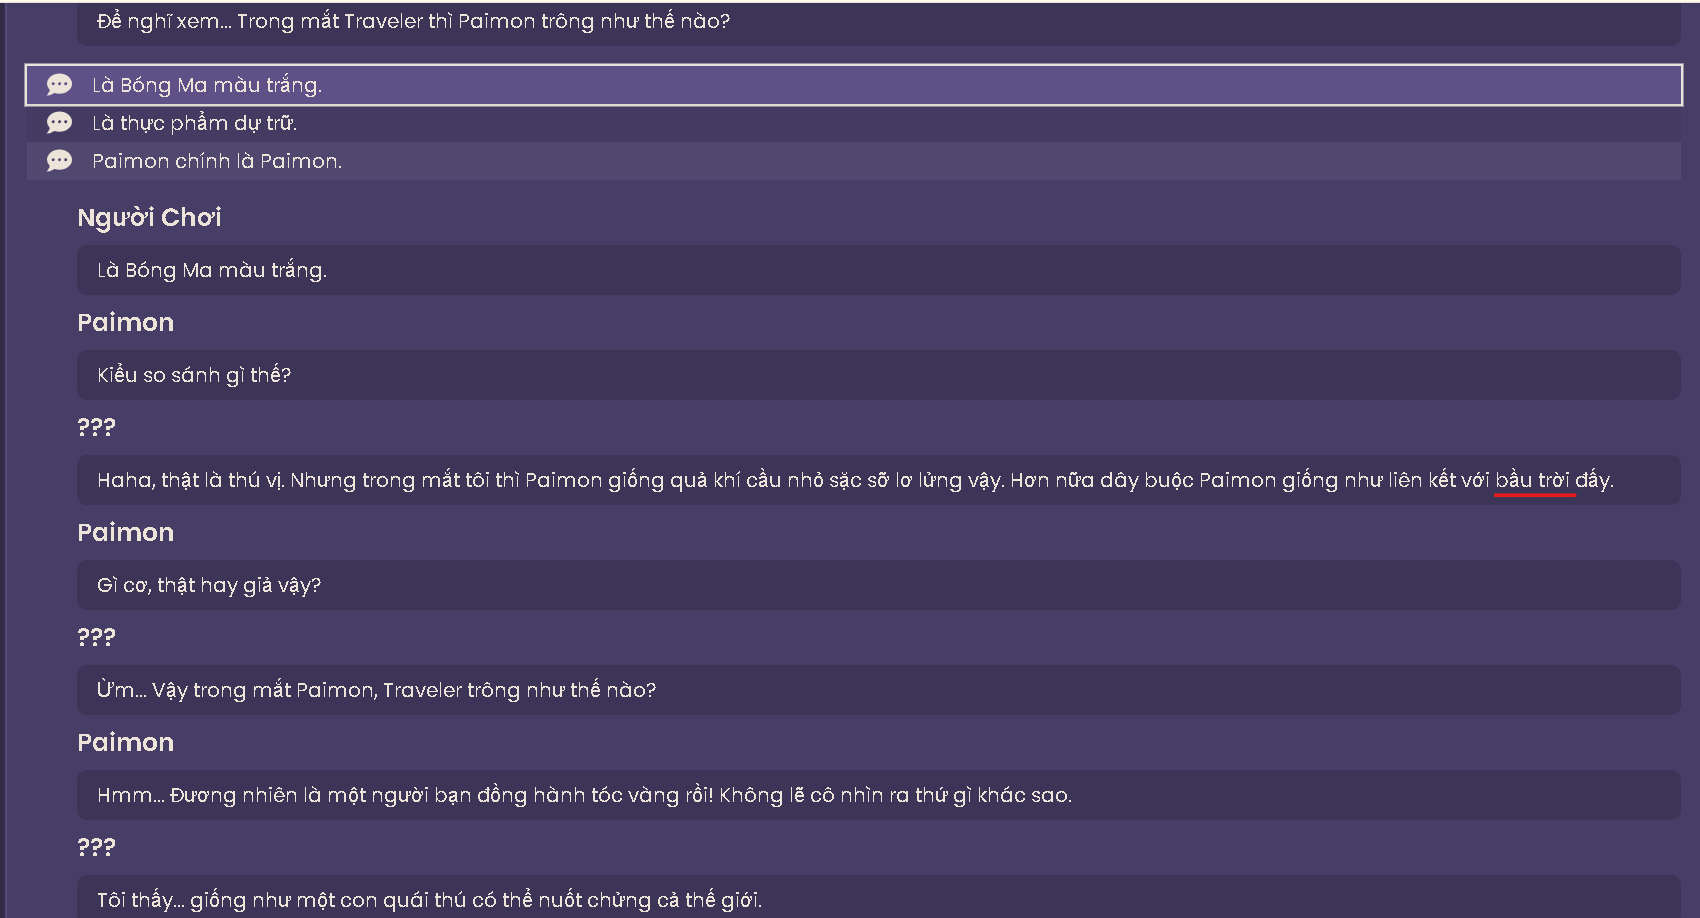1700x918 pixels.
Task: Click the dialogue line "Kiểu so sánh gì thế?"
Action: pyautogui.click(x=194, y=375)
